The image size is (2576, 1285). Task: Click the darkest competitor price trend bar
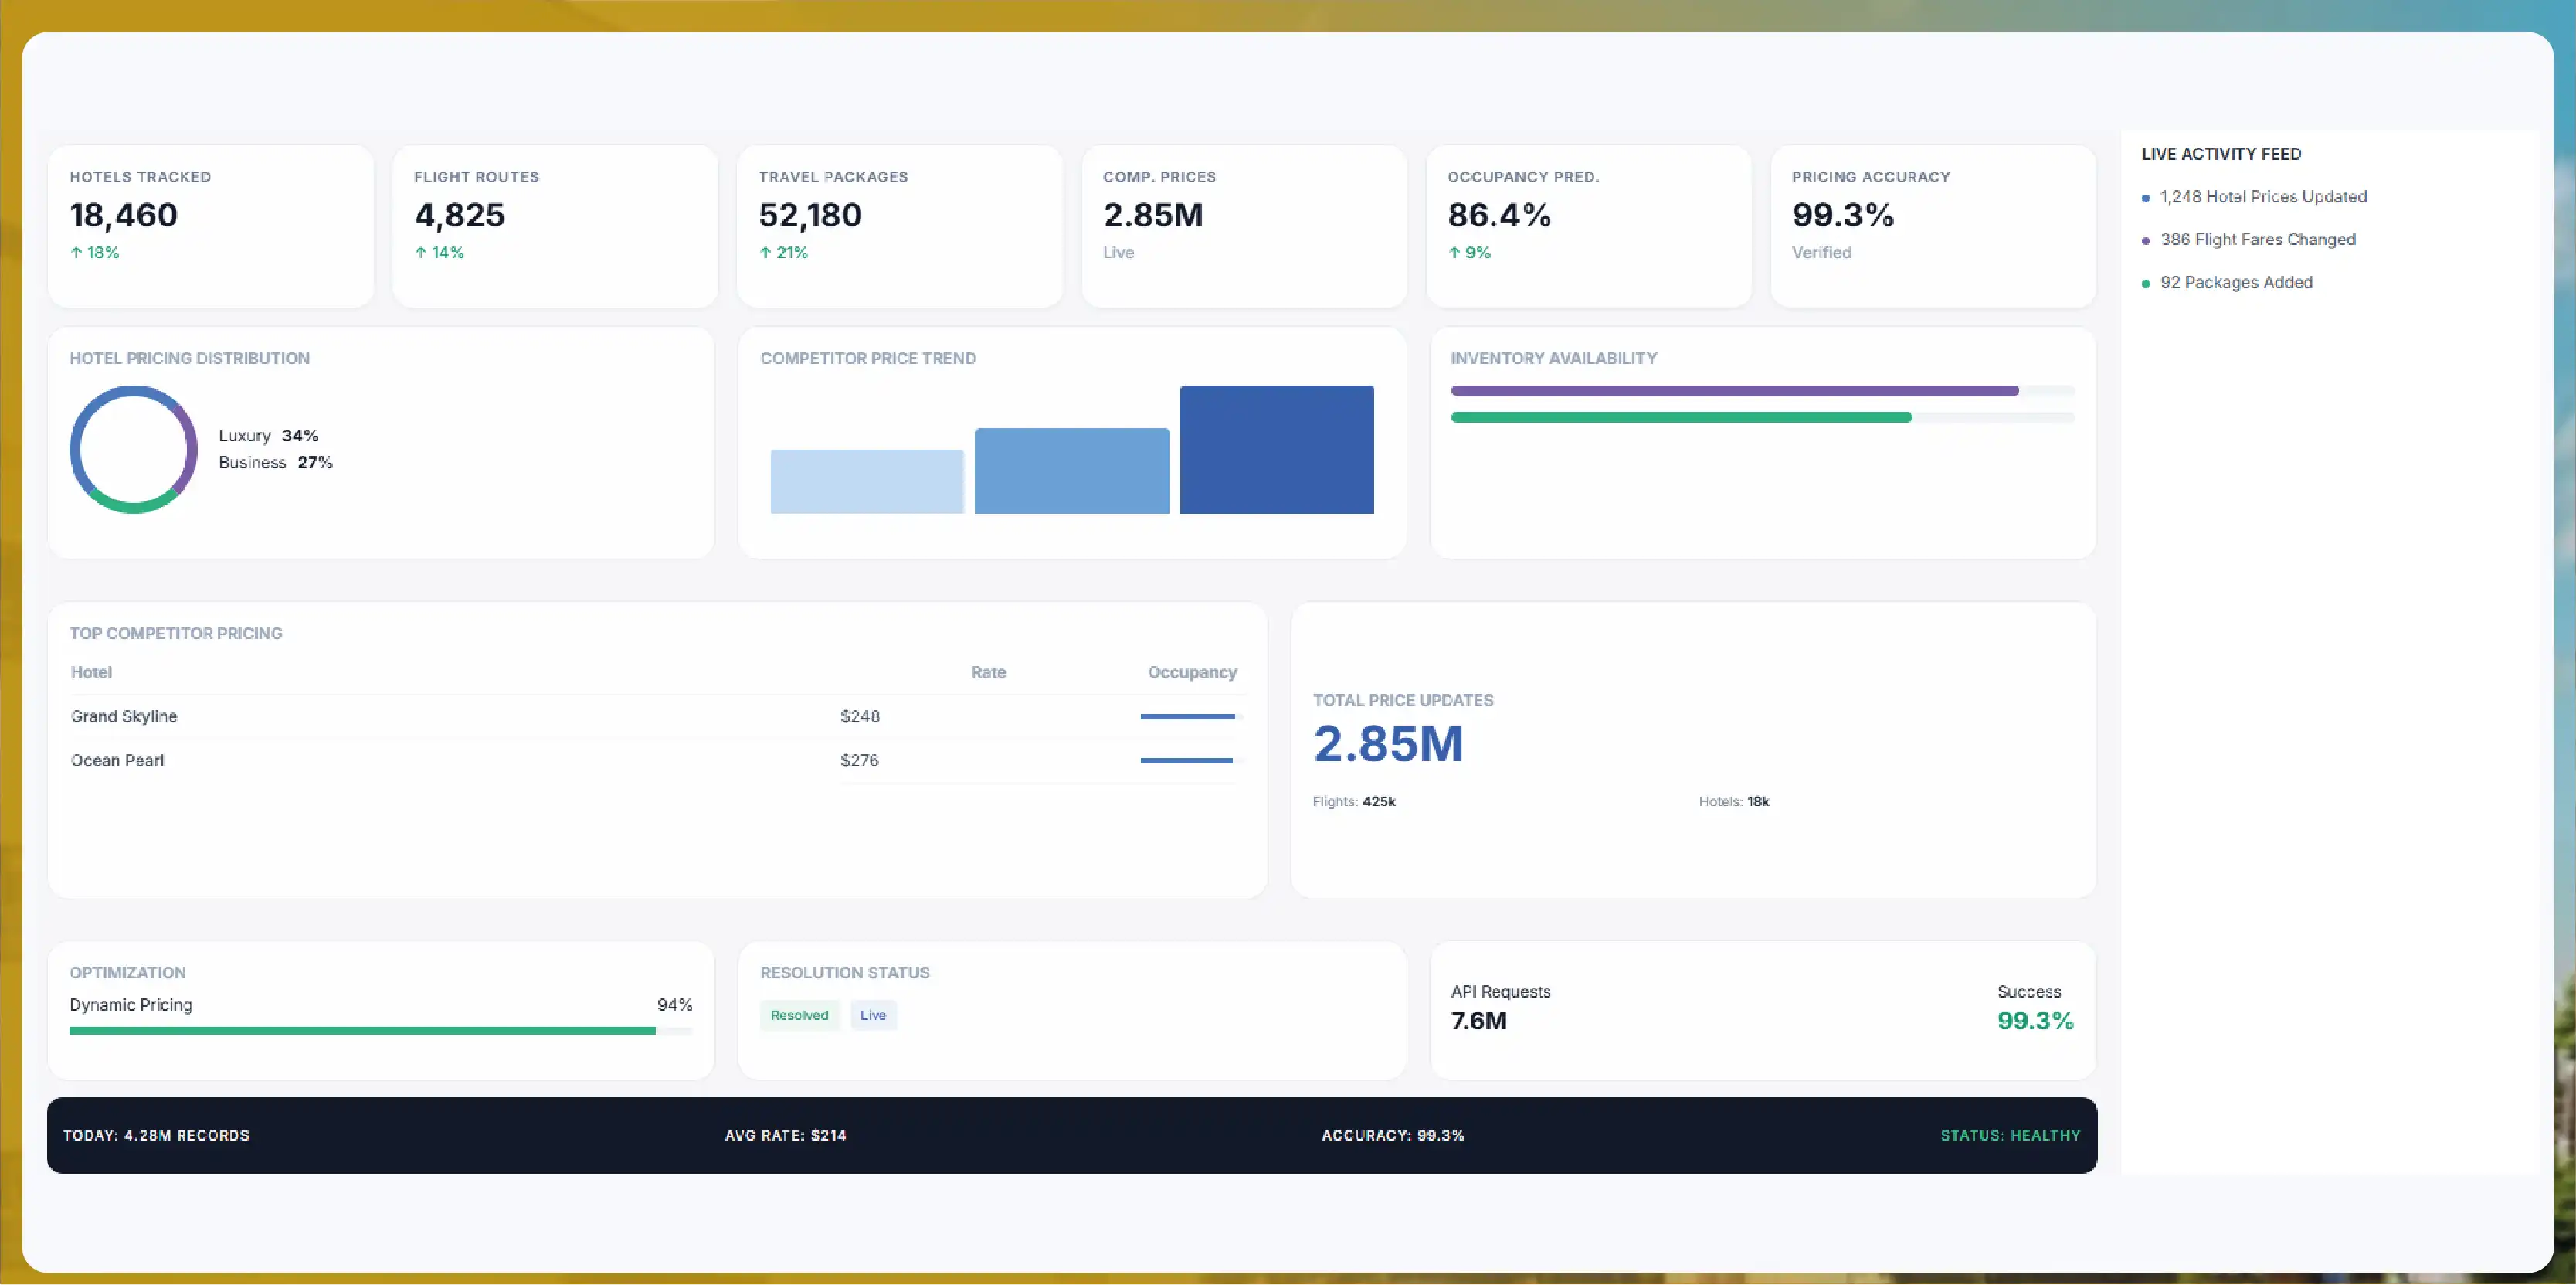click(x=1277, y=450)
